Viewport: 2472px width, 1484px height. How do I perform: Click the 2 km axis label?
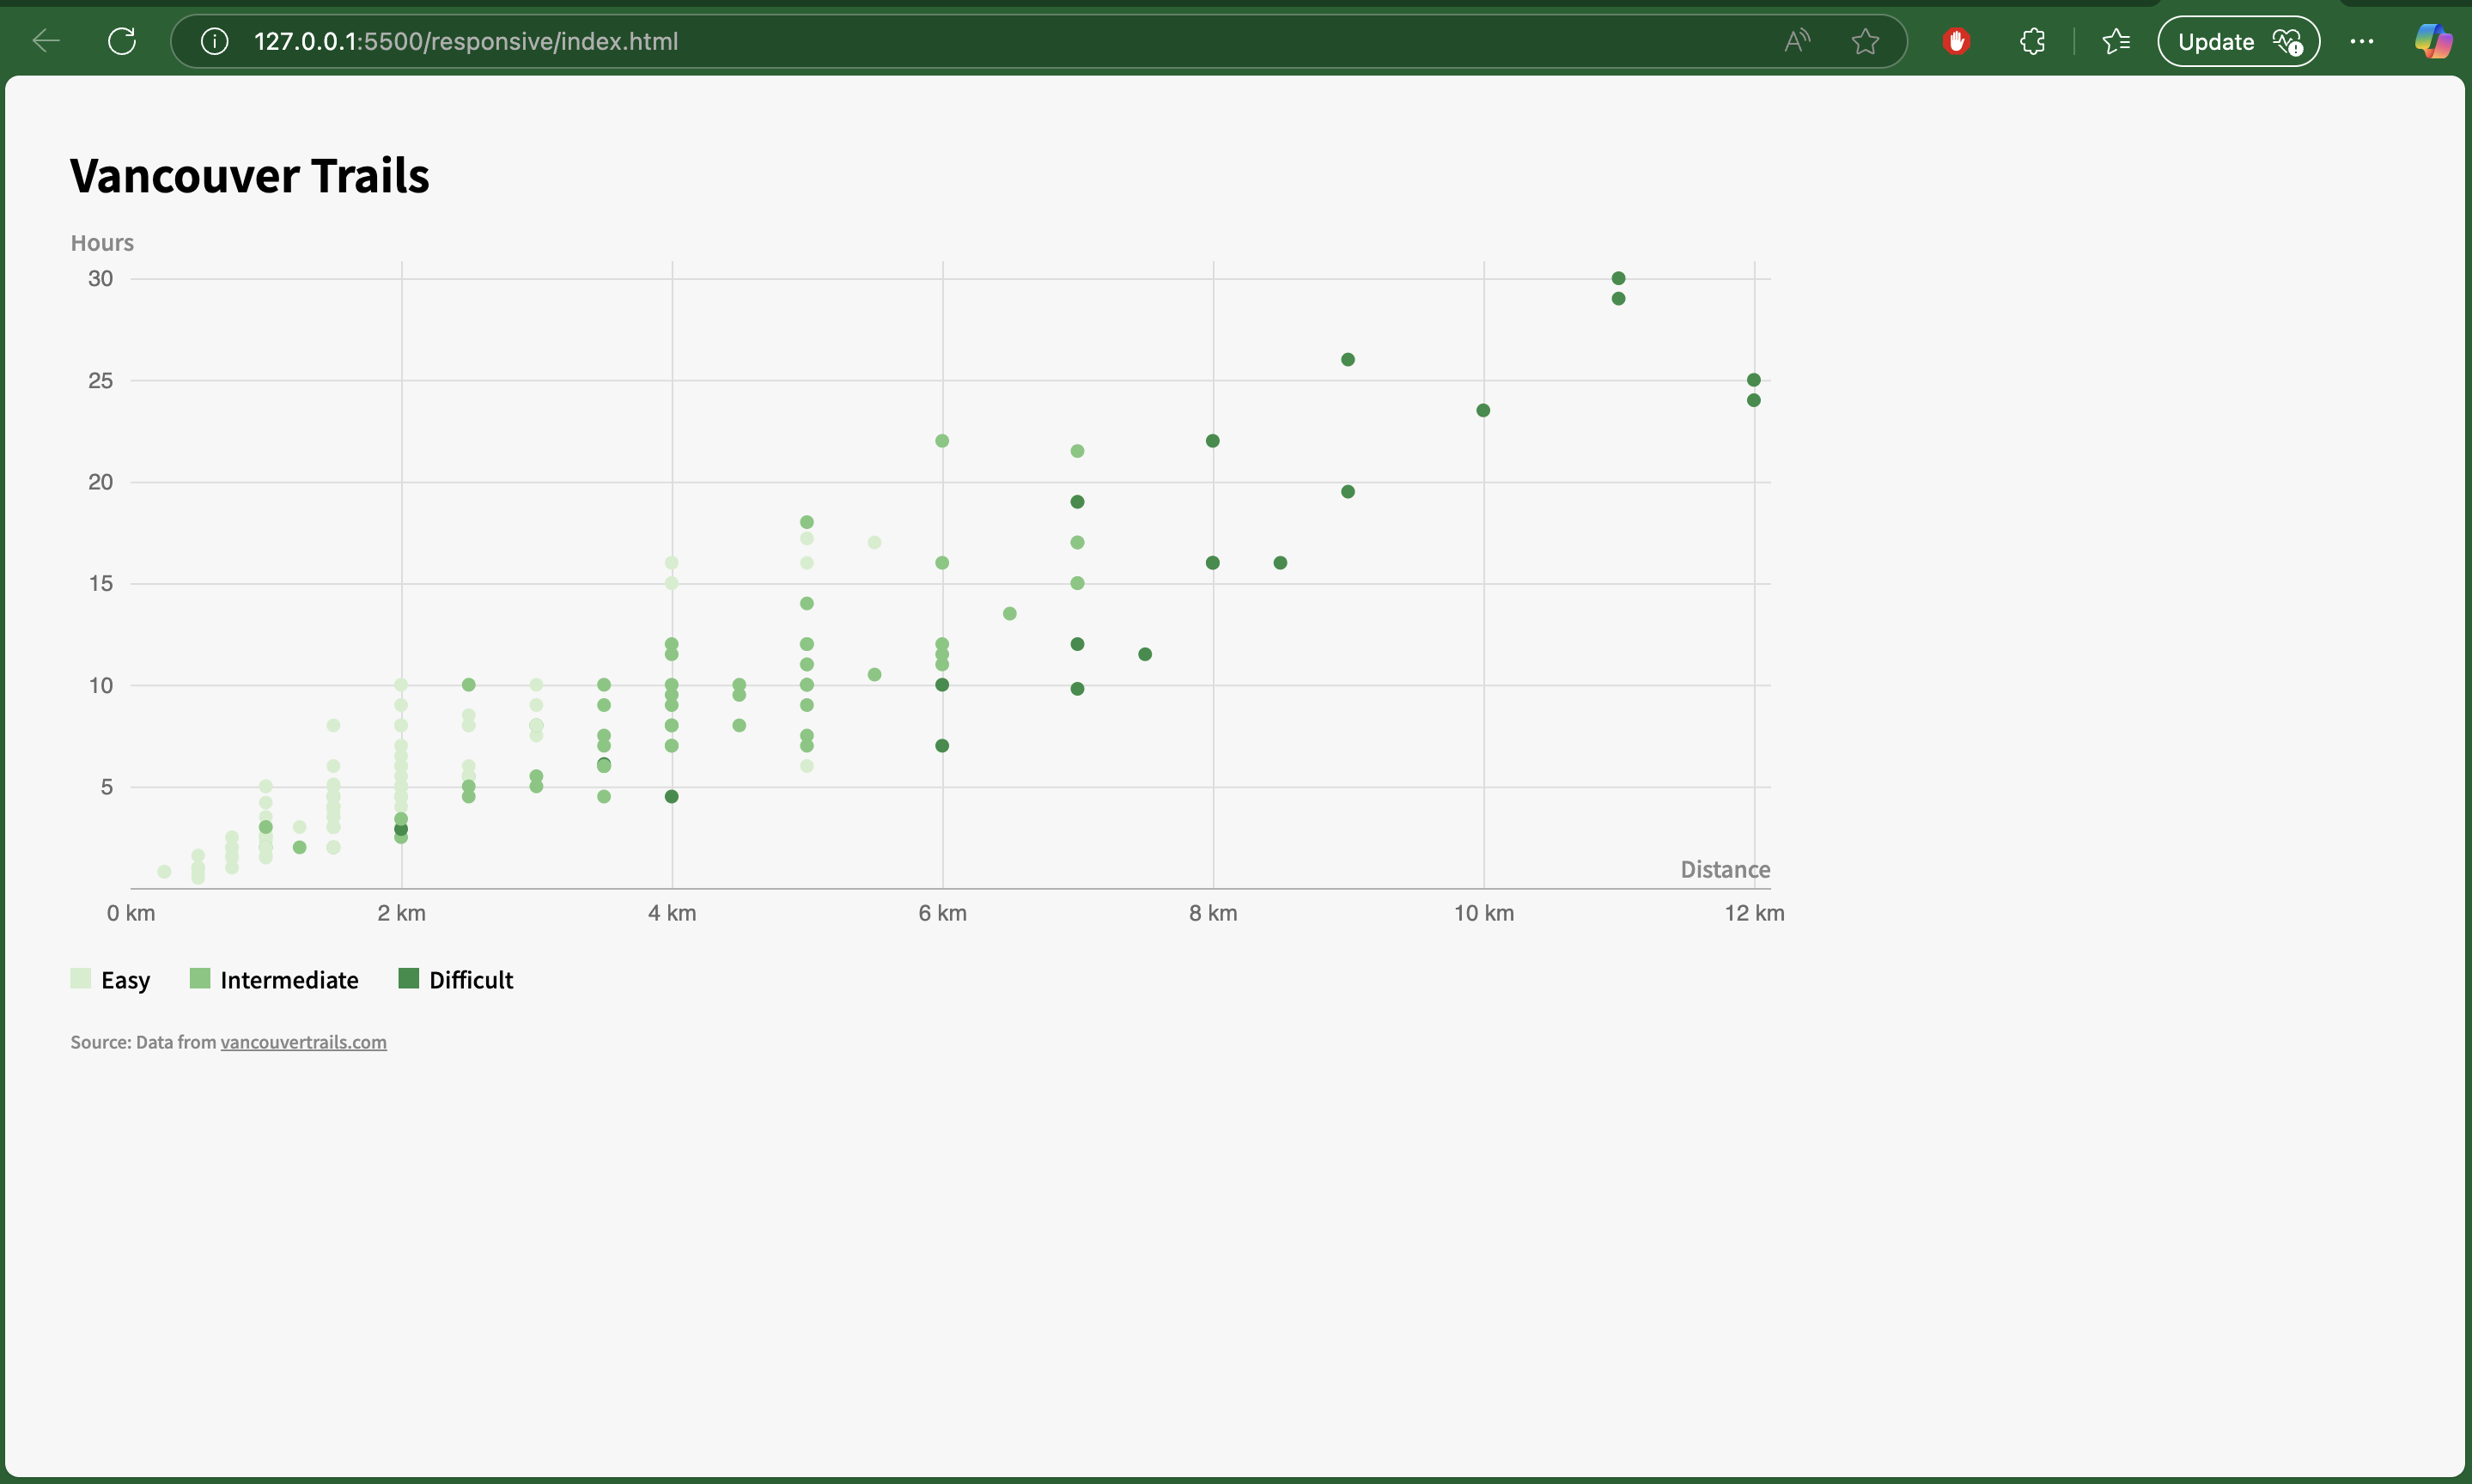coord(402,913)
